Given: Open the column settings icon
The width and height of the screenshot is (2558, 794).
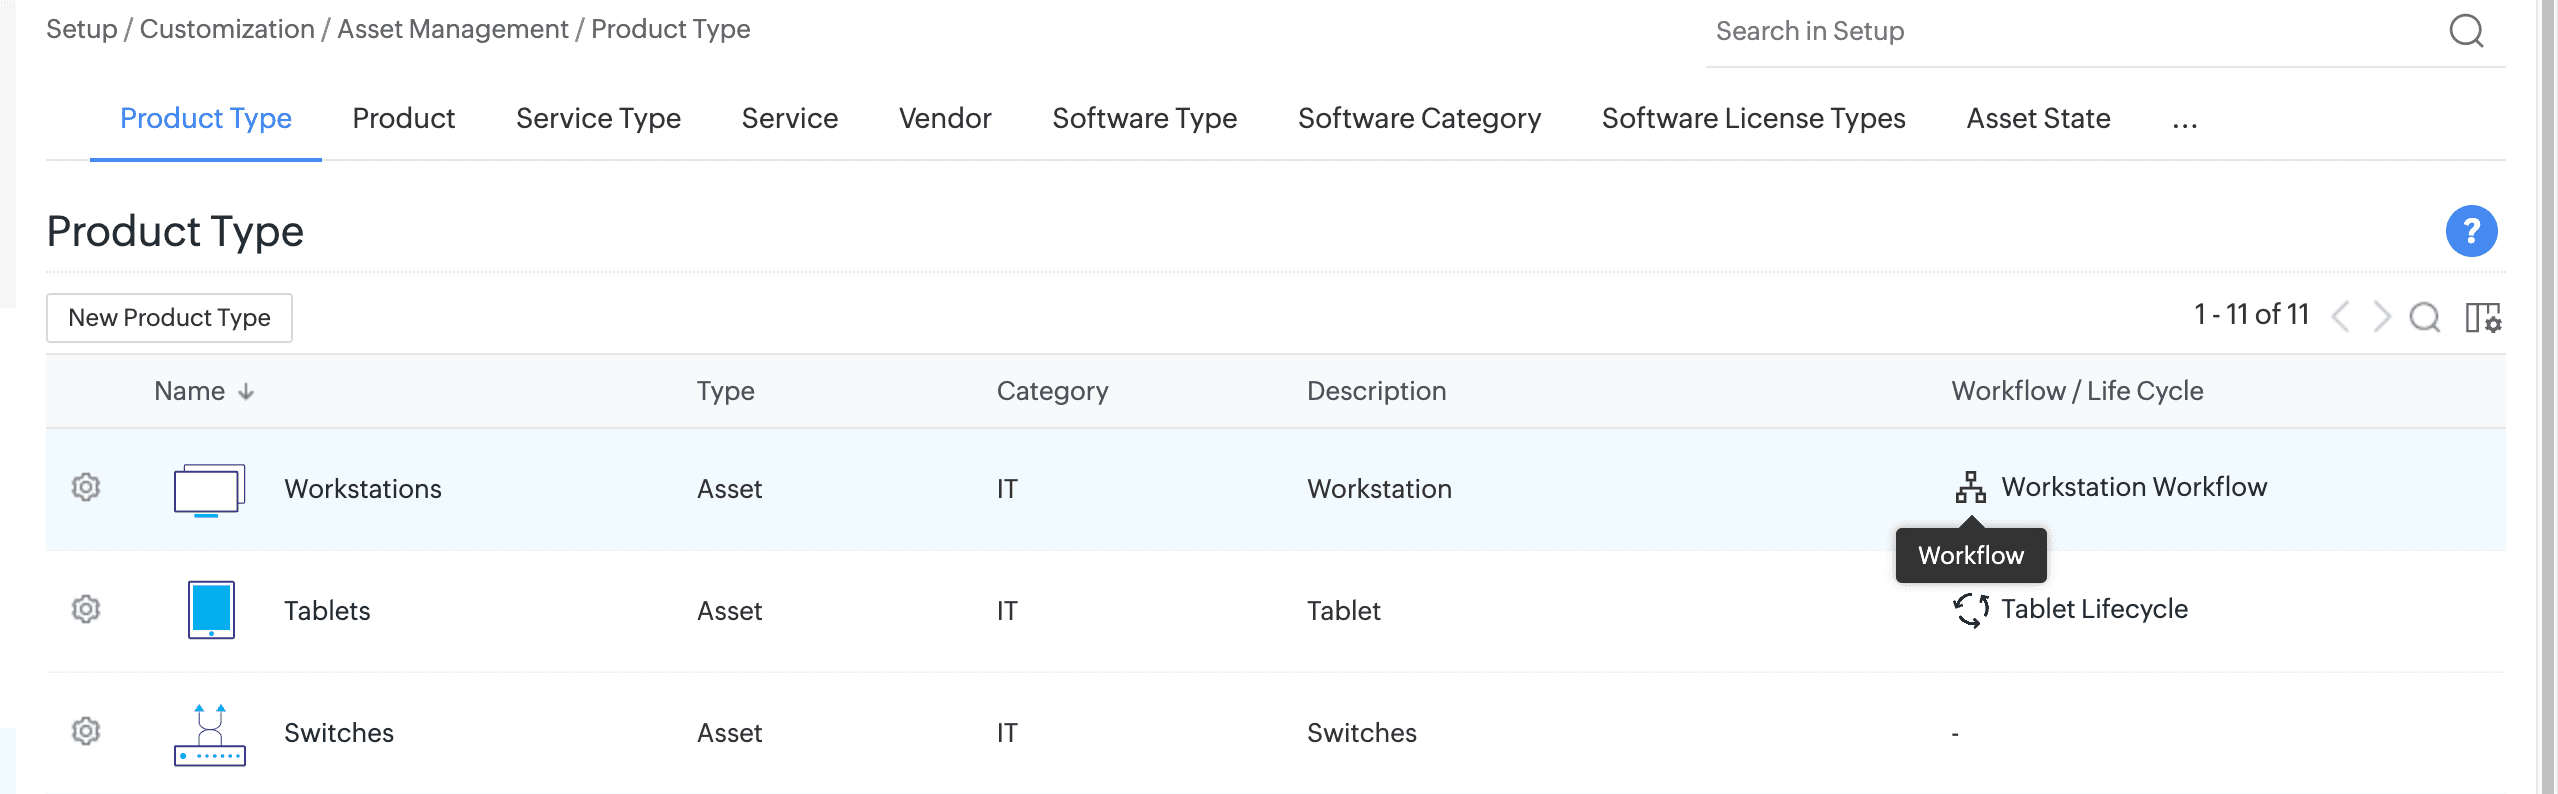Looking at the screenshot, I should click(2483, 318).
